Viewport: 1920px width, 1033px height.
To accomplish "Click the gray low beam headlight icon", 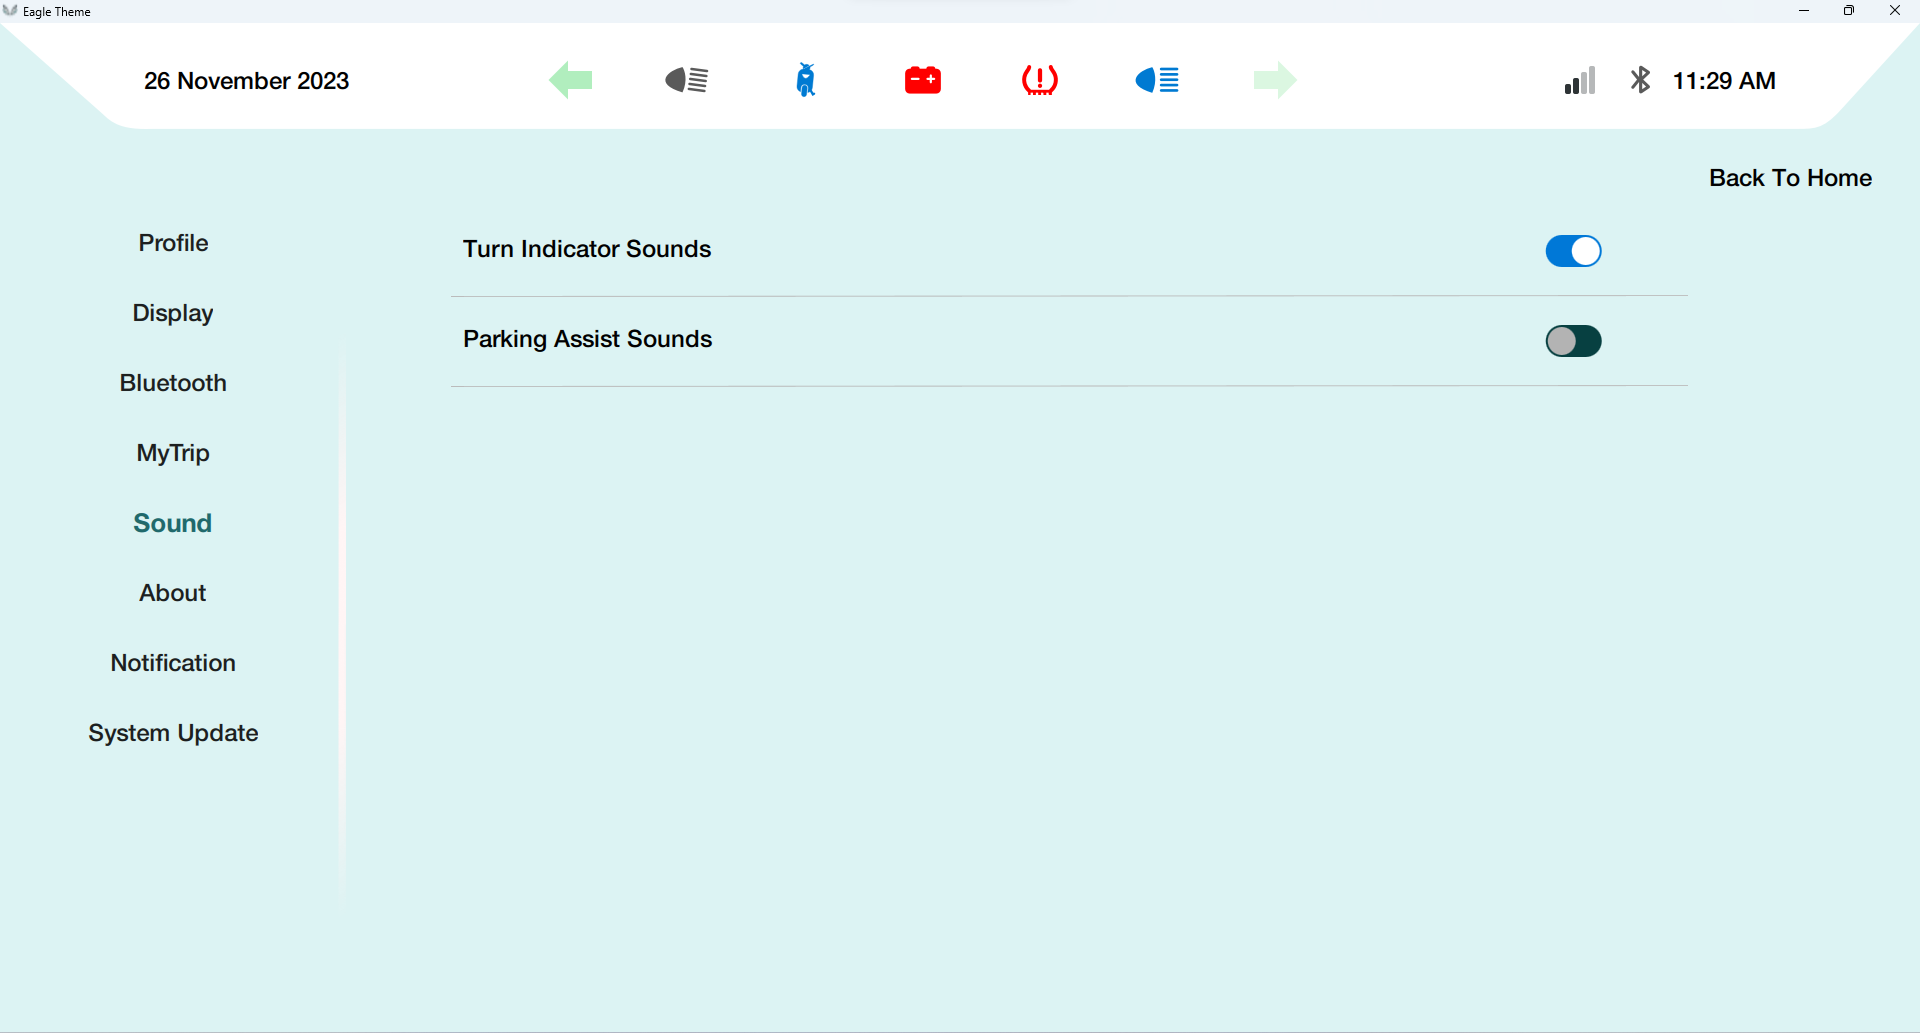I will tap(687, 80).
